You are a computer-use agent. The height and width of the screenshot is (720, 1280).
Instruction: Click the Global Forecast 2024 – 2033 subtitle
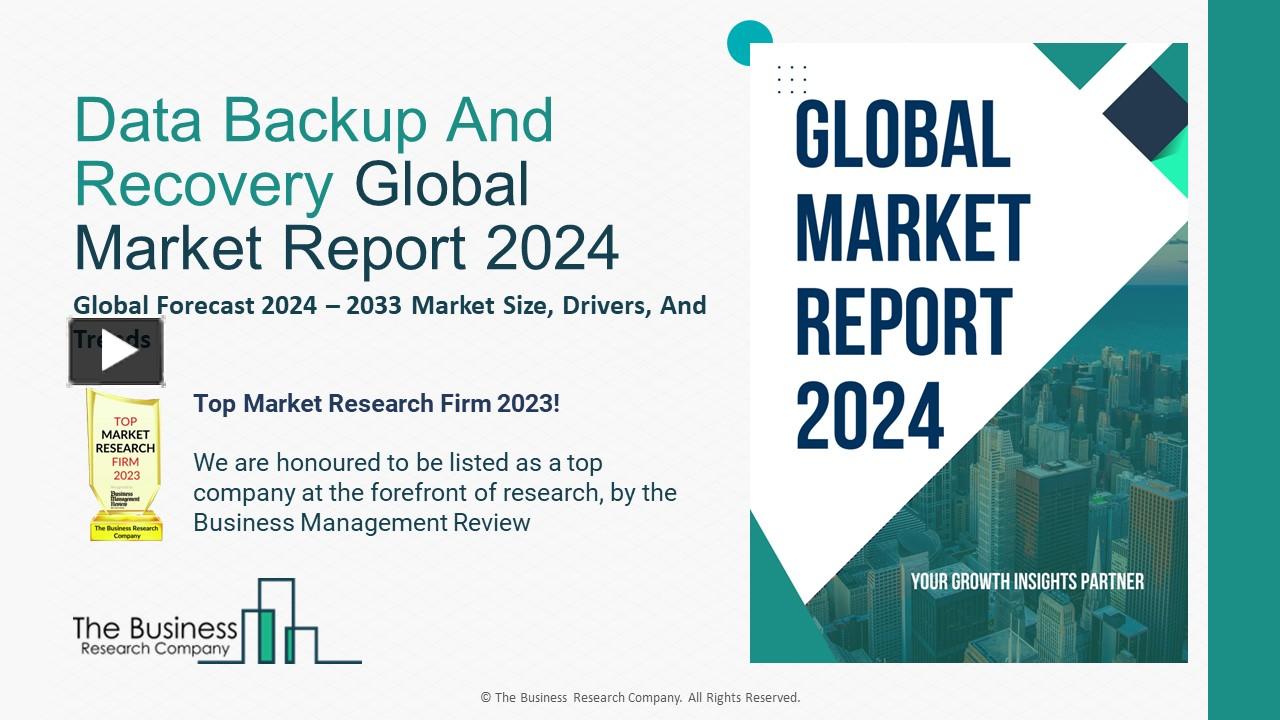click(x=388, y=306)
